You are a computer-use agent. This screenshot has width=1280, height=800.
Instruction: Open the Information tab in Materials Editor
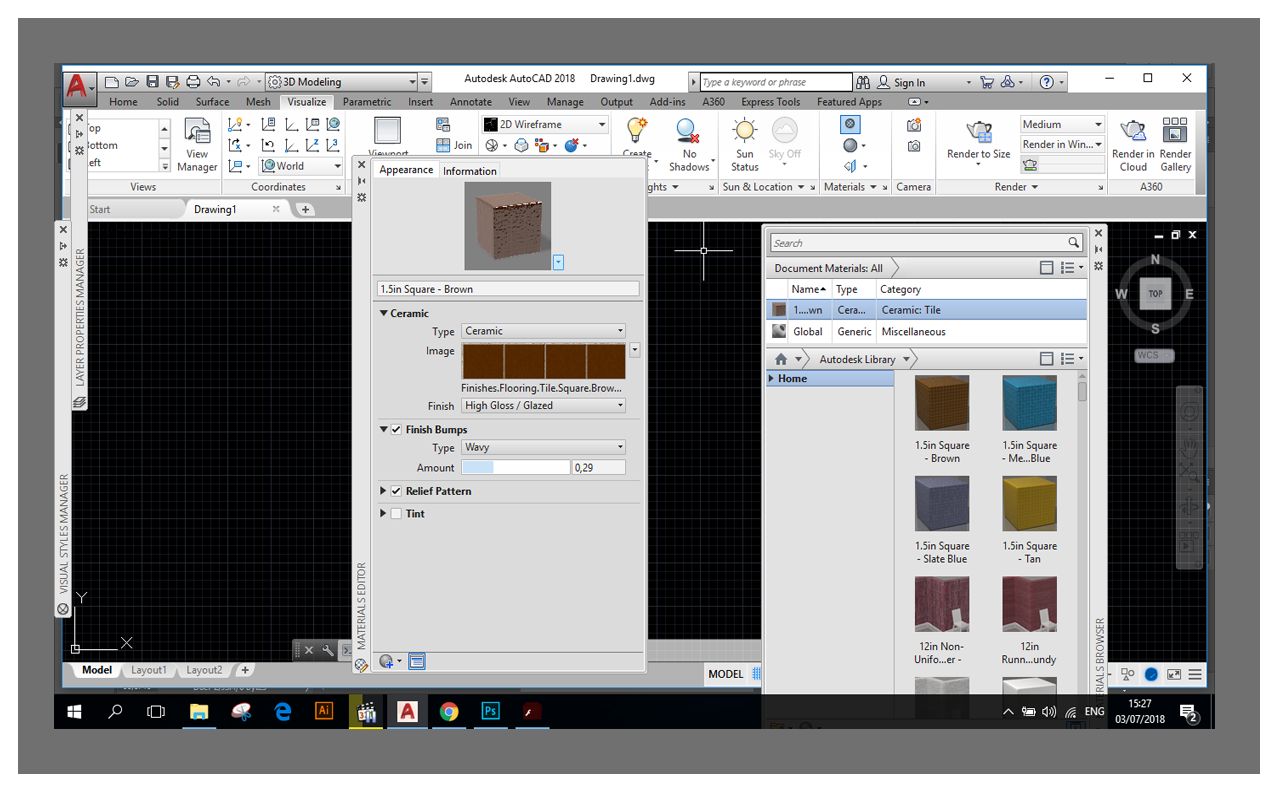click(469, 170)
